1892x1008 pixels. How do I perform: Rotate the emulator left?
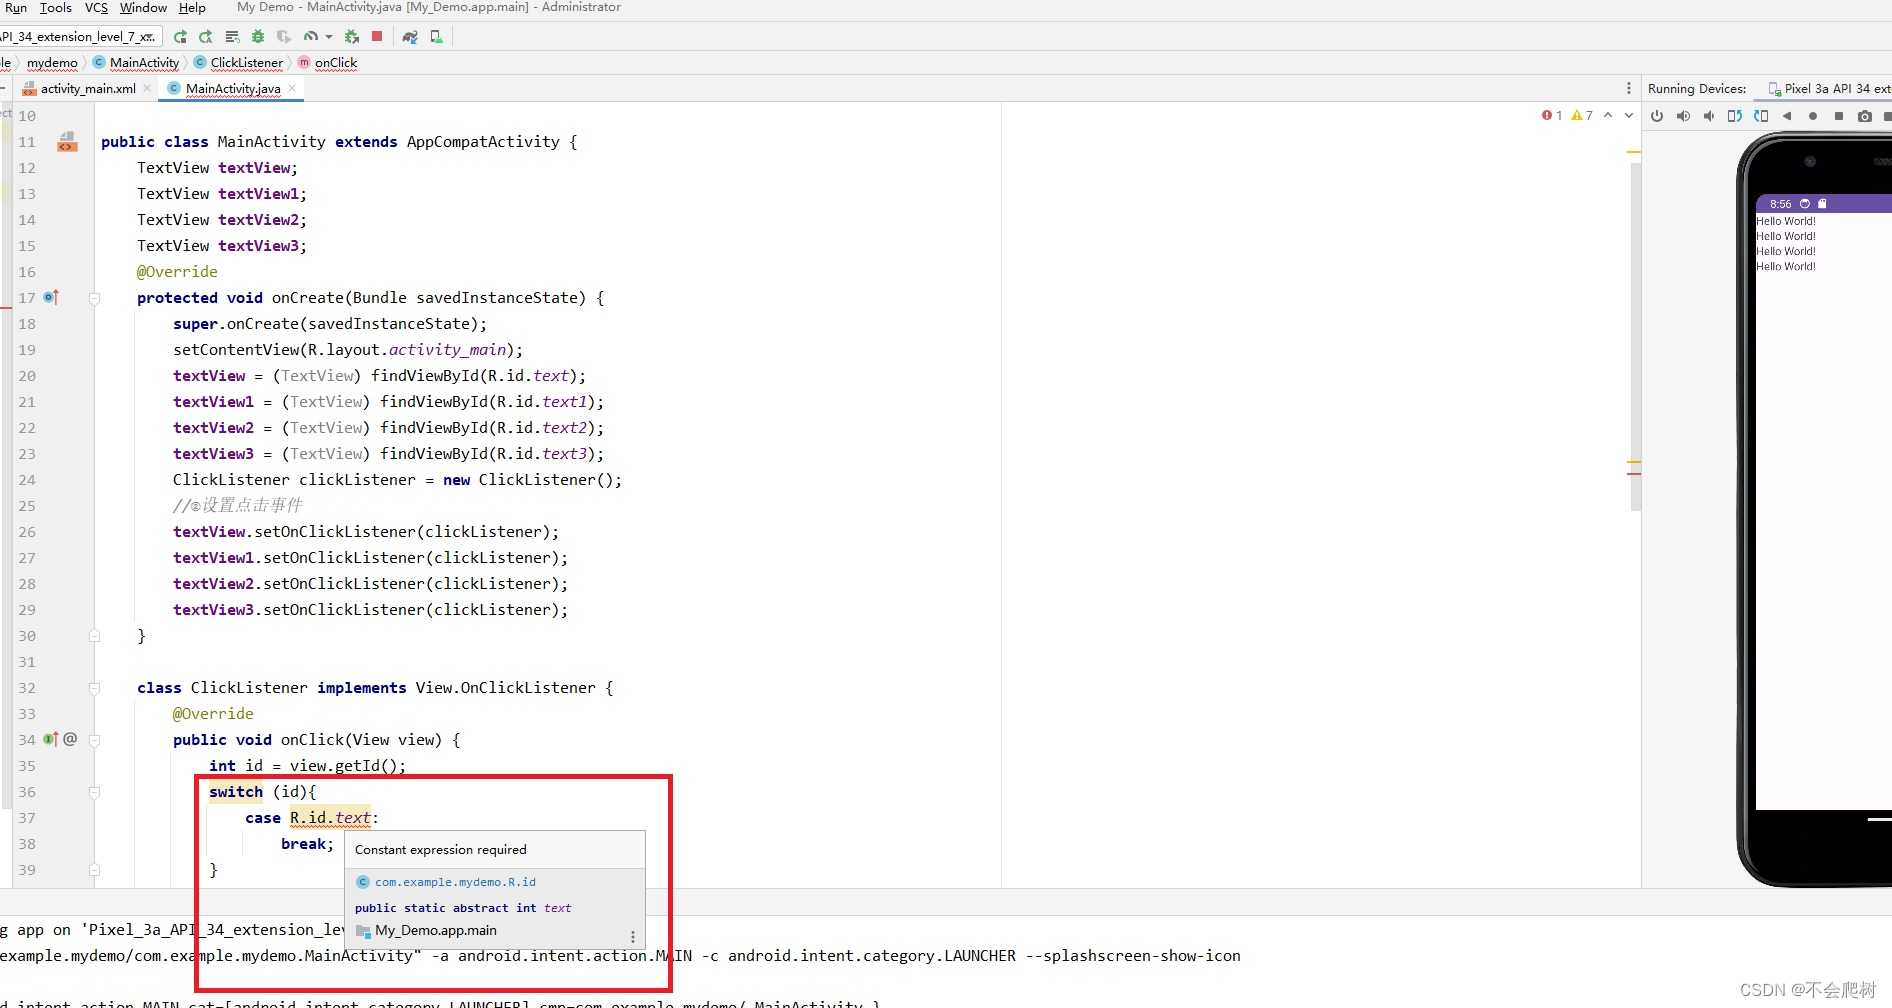click(x=1735, y=116)
